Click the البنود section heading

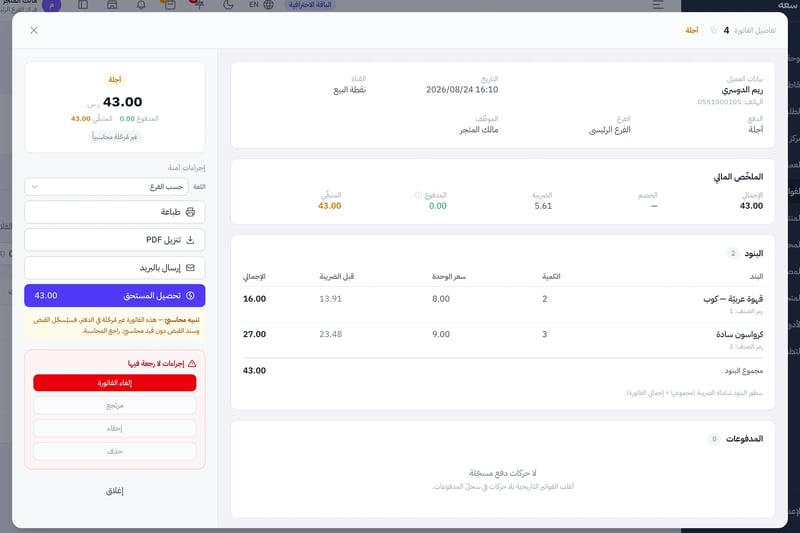[x=754, y=253]
